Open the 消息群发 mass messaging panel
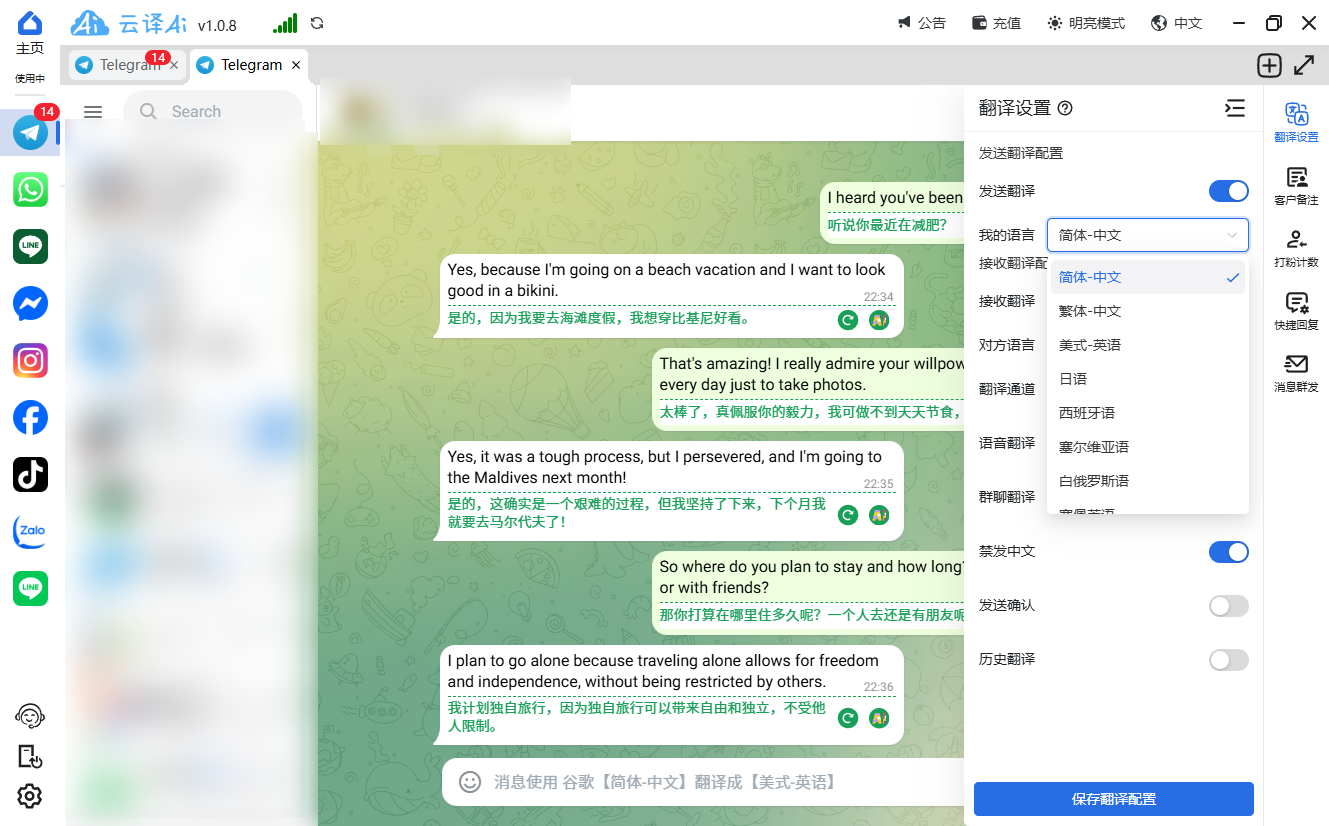Viewport: 1329px width, 826px height. pos(1296,372)
